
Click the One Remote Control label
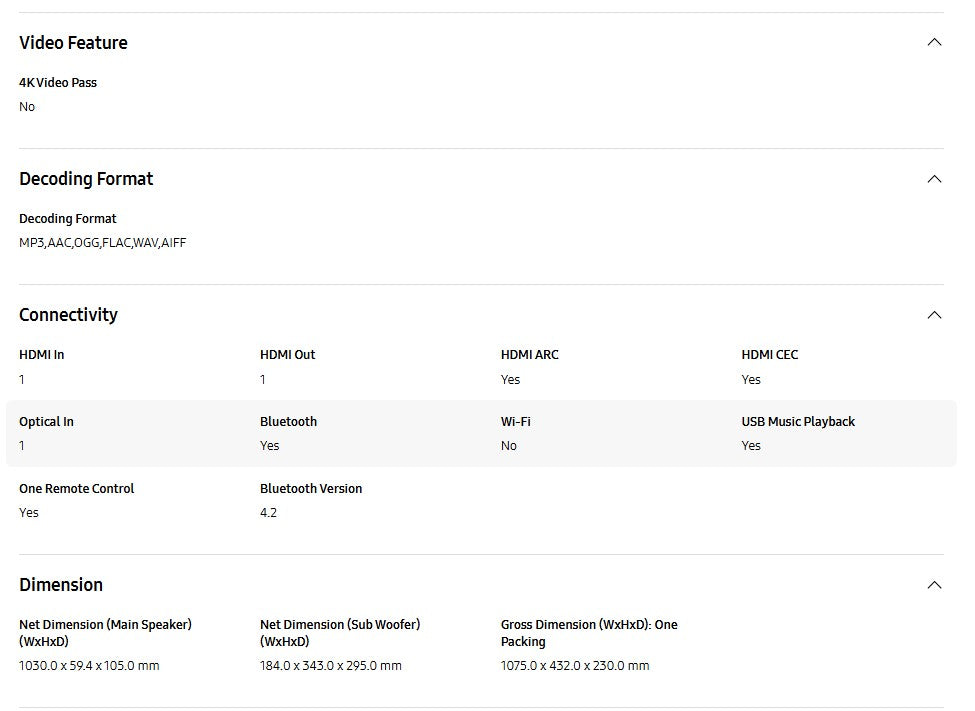tap(76, 489)
